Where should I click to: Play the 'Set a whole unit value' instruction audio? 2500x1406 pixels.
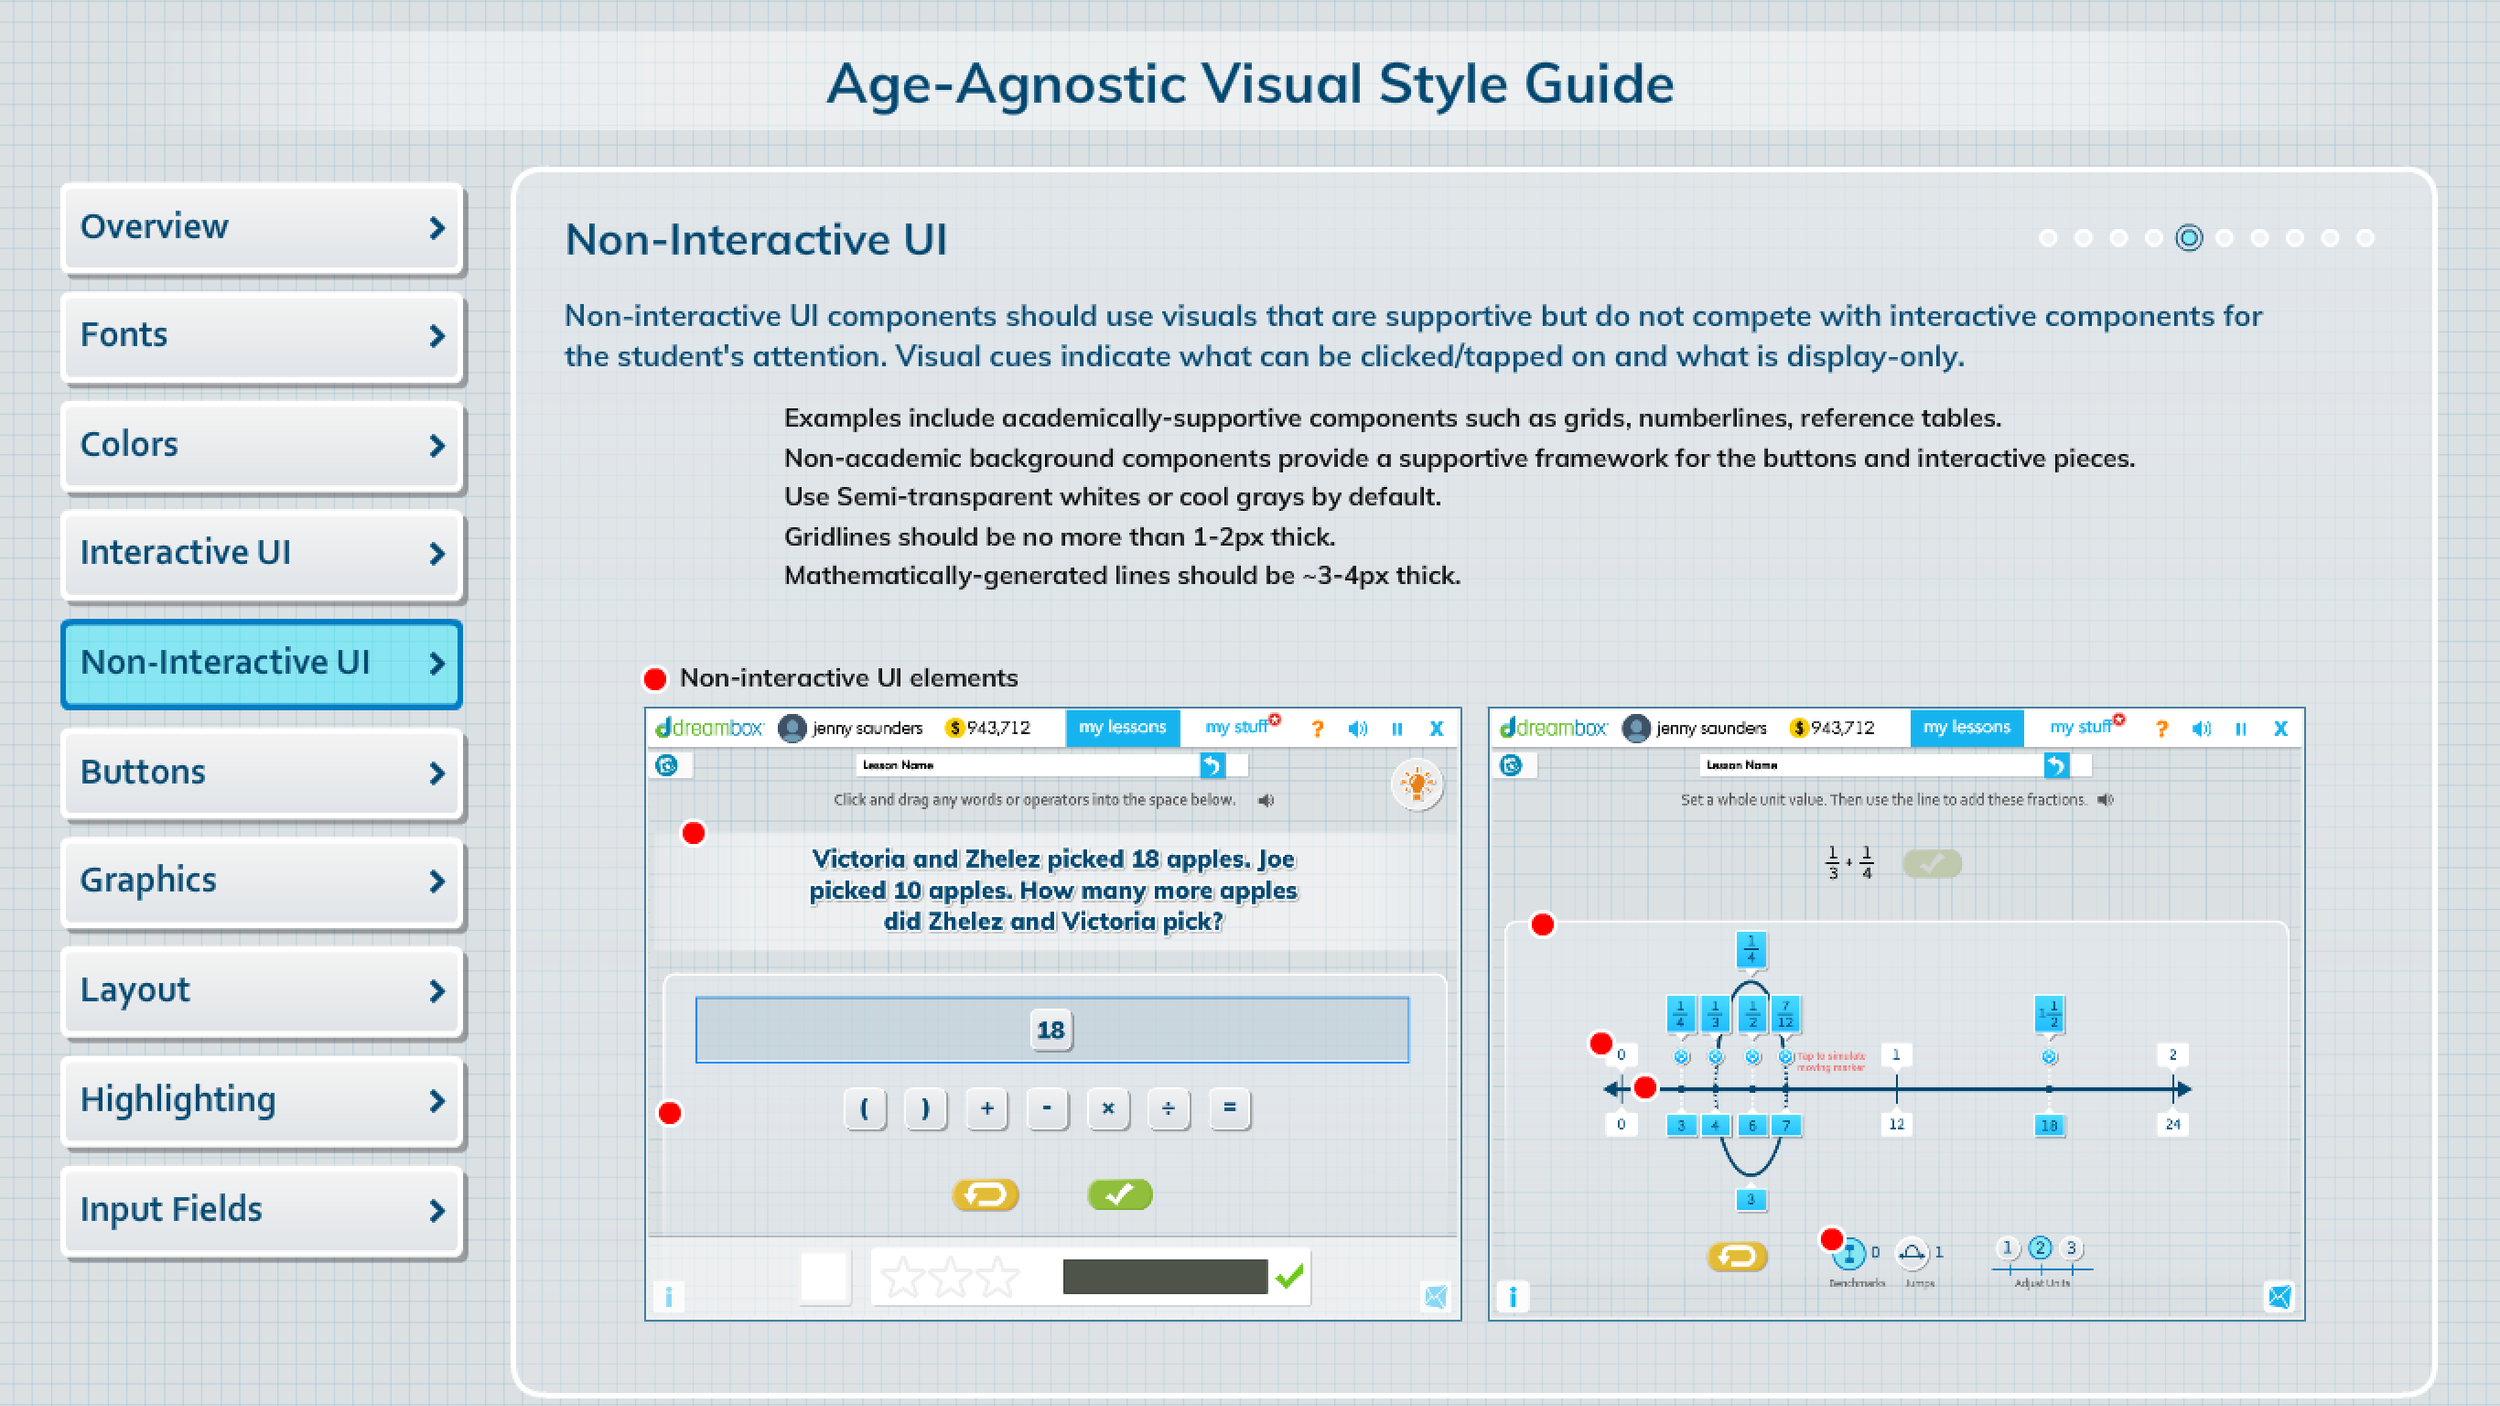(x=2105, y=800)
